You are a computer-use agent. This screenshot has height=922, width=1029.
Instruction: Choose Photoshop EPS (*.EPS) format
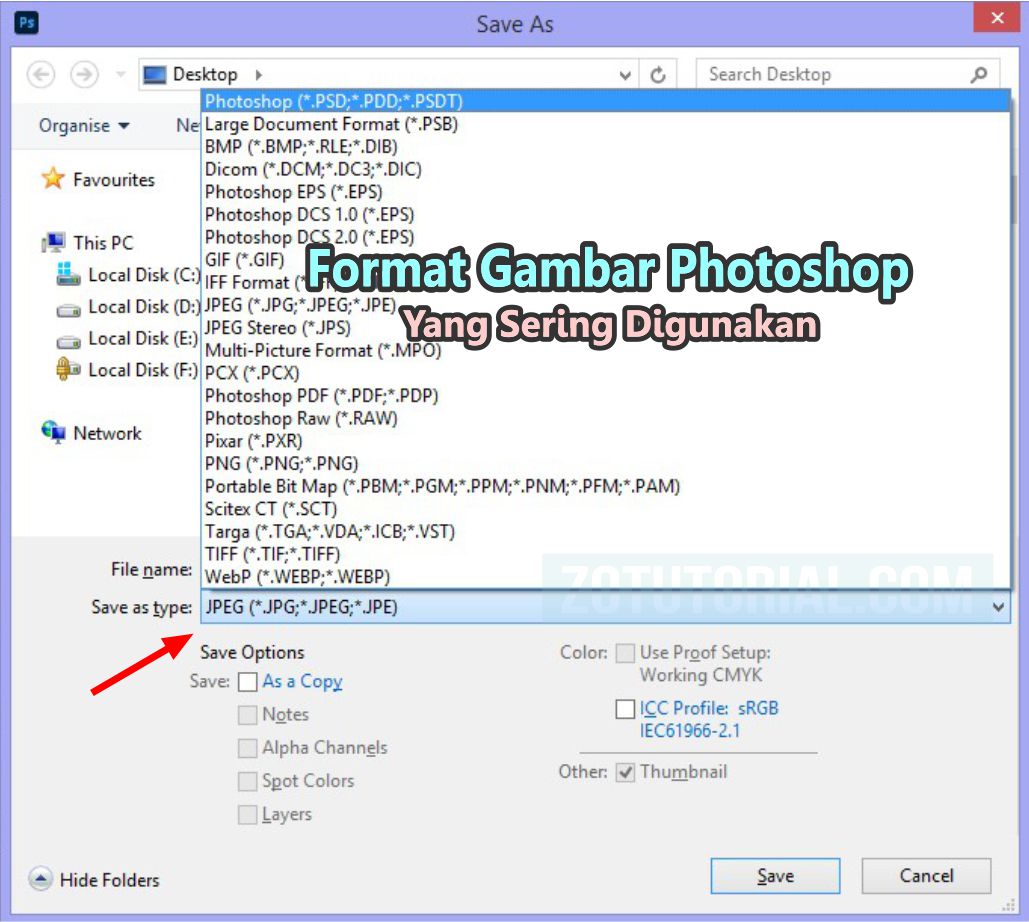(x=605, y=192)
